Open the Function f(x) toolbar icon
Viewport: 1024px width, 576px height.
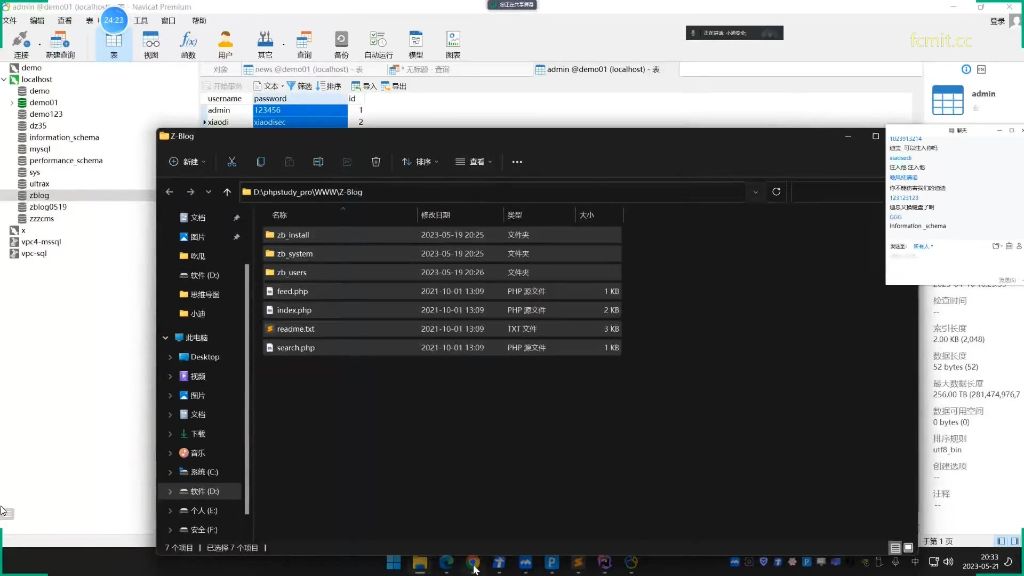(x=188, y=44)
